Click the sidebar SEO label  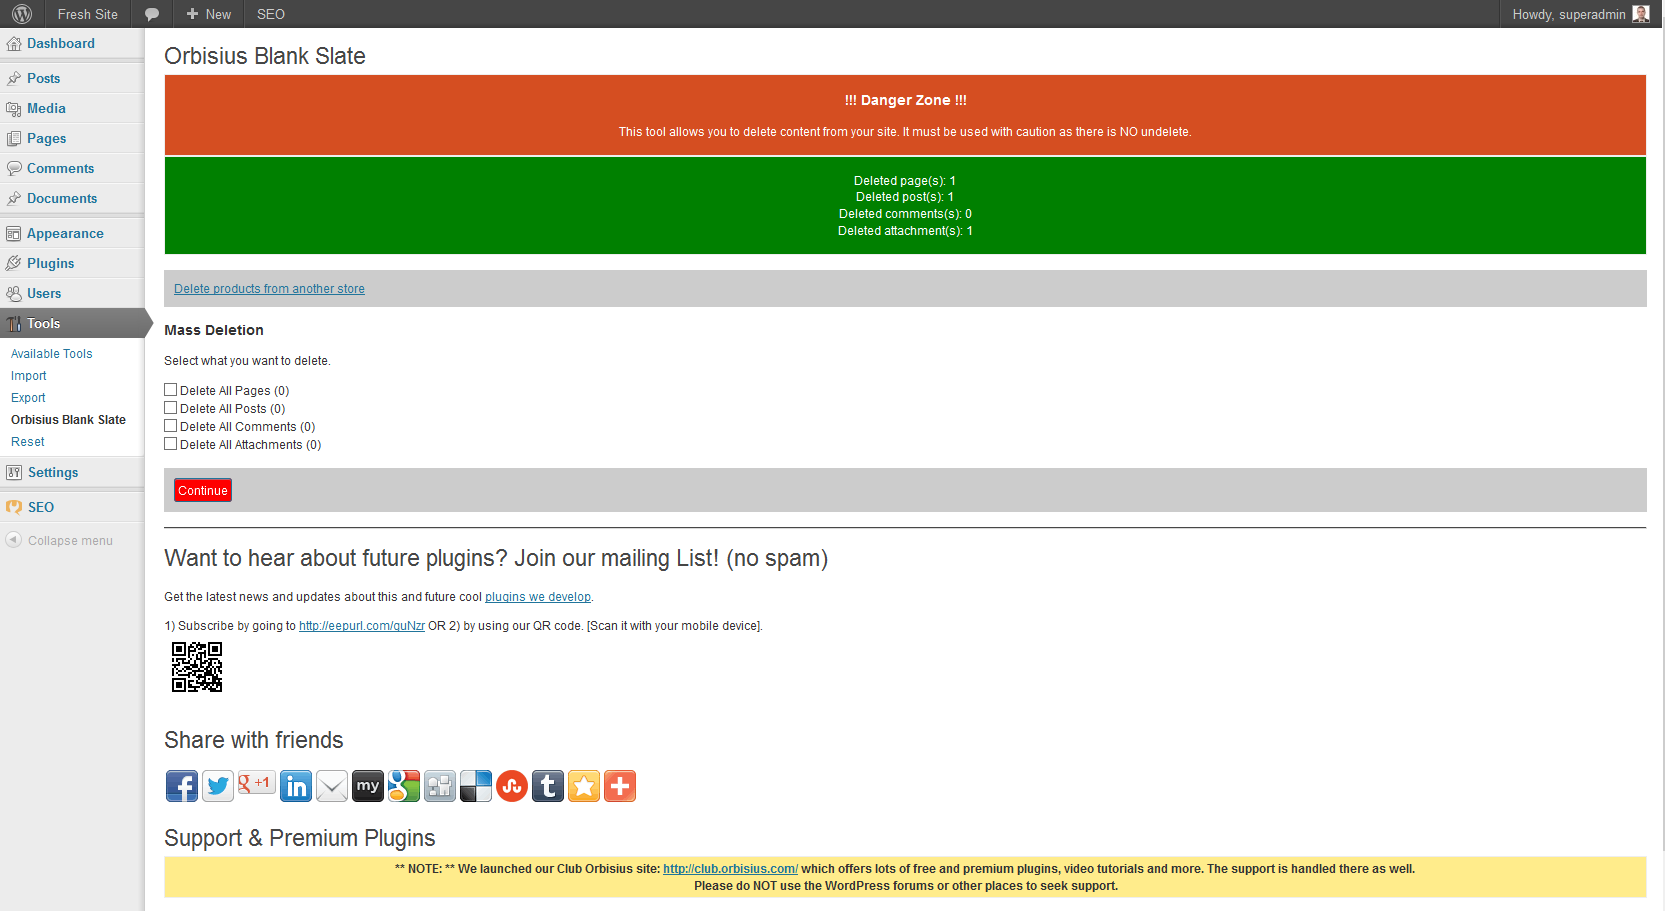coord(41,507)
